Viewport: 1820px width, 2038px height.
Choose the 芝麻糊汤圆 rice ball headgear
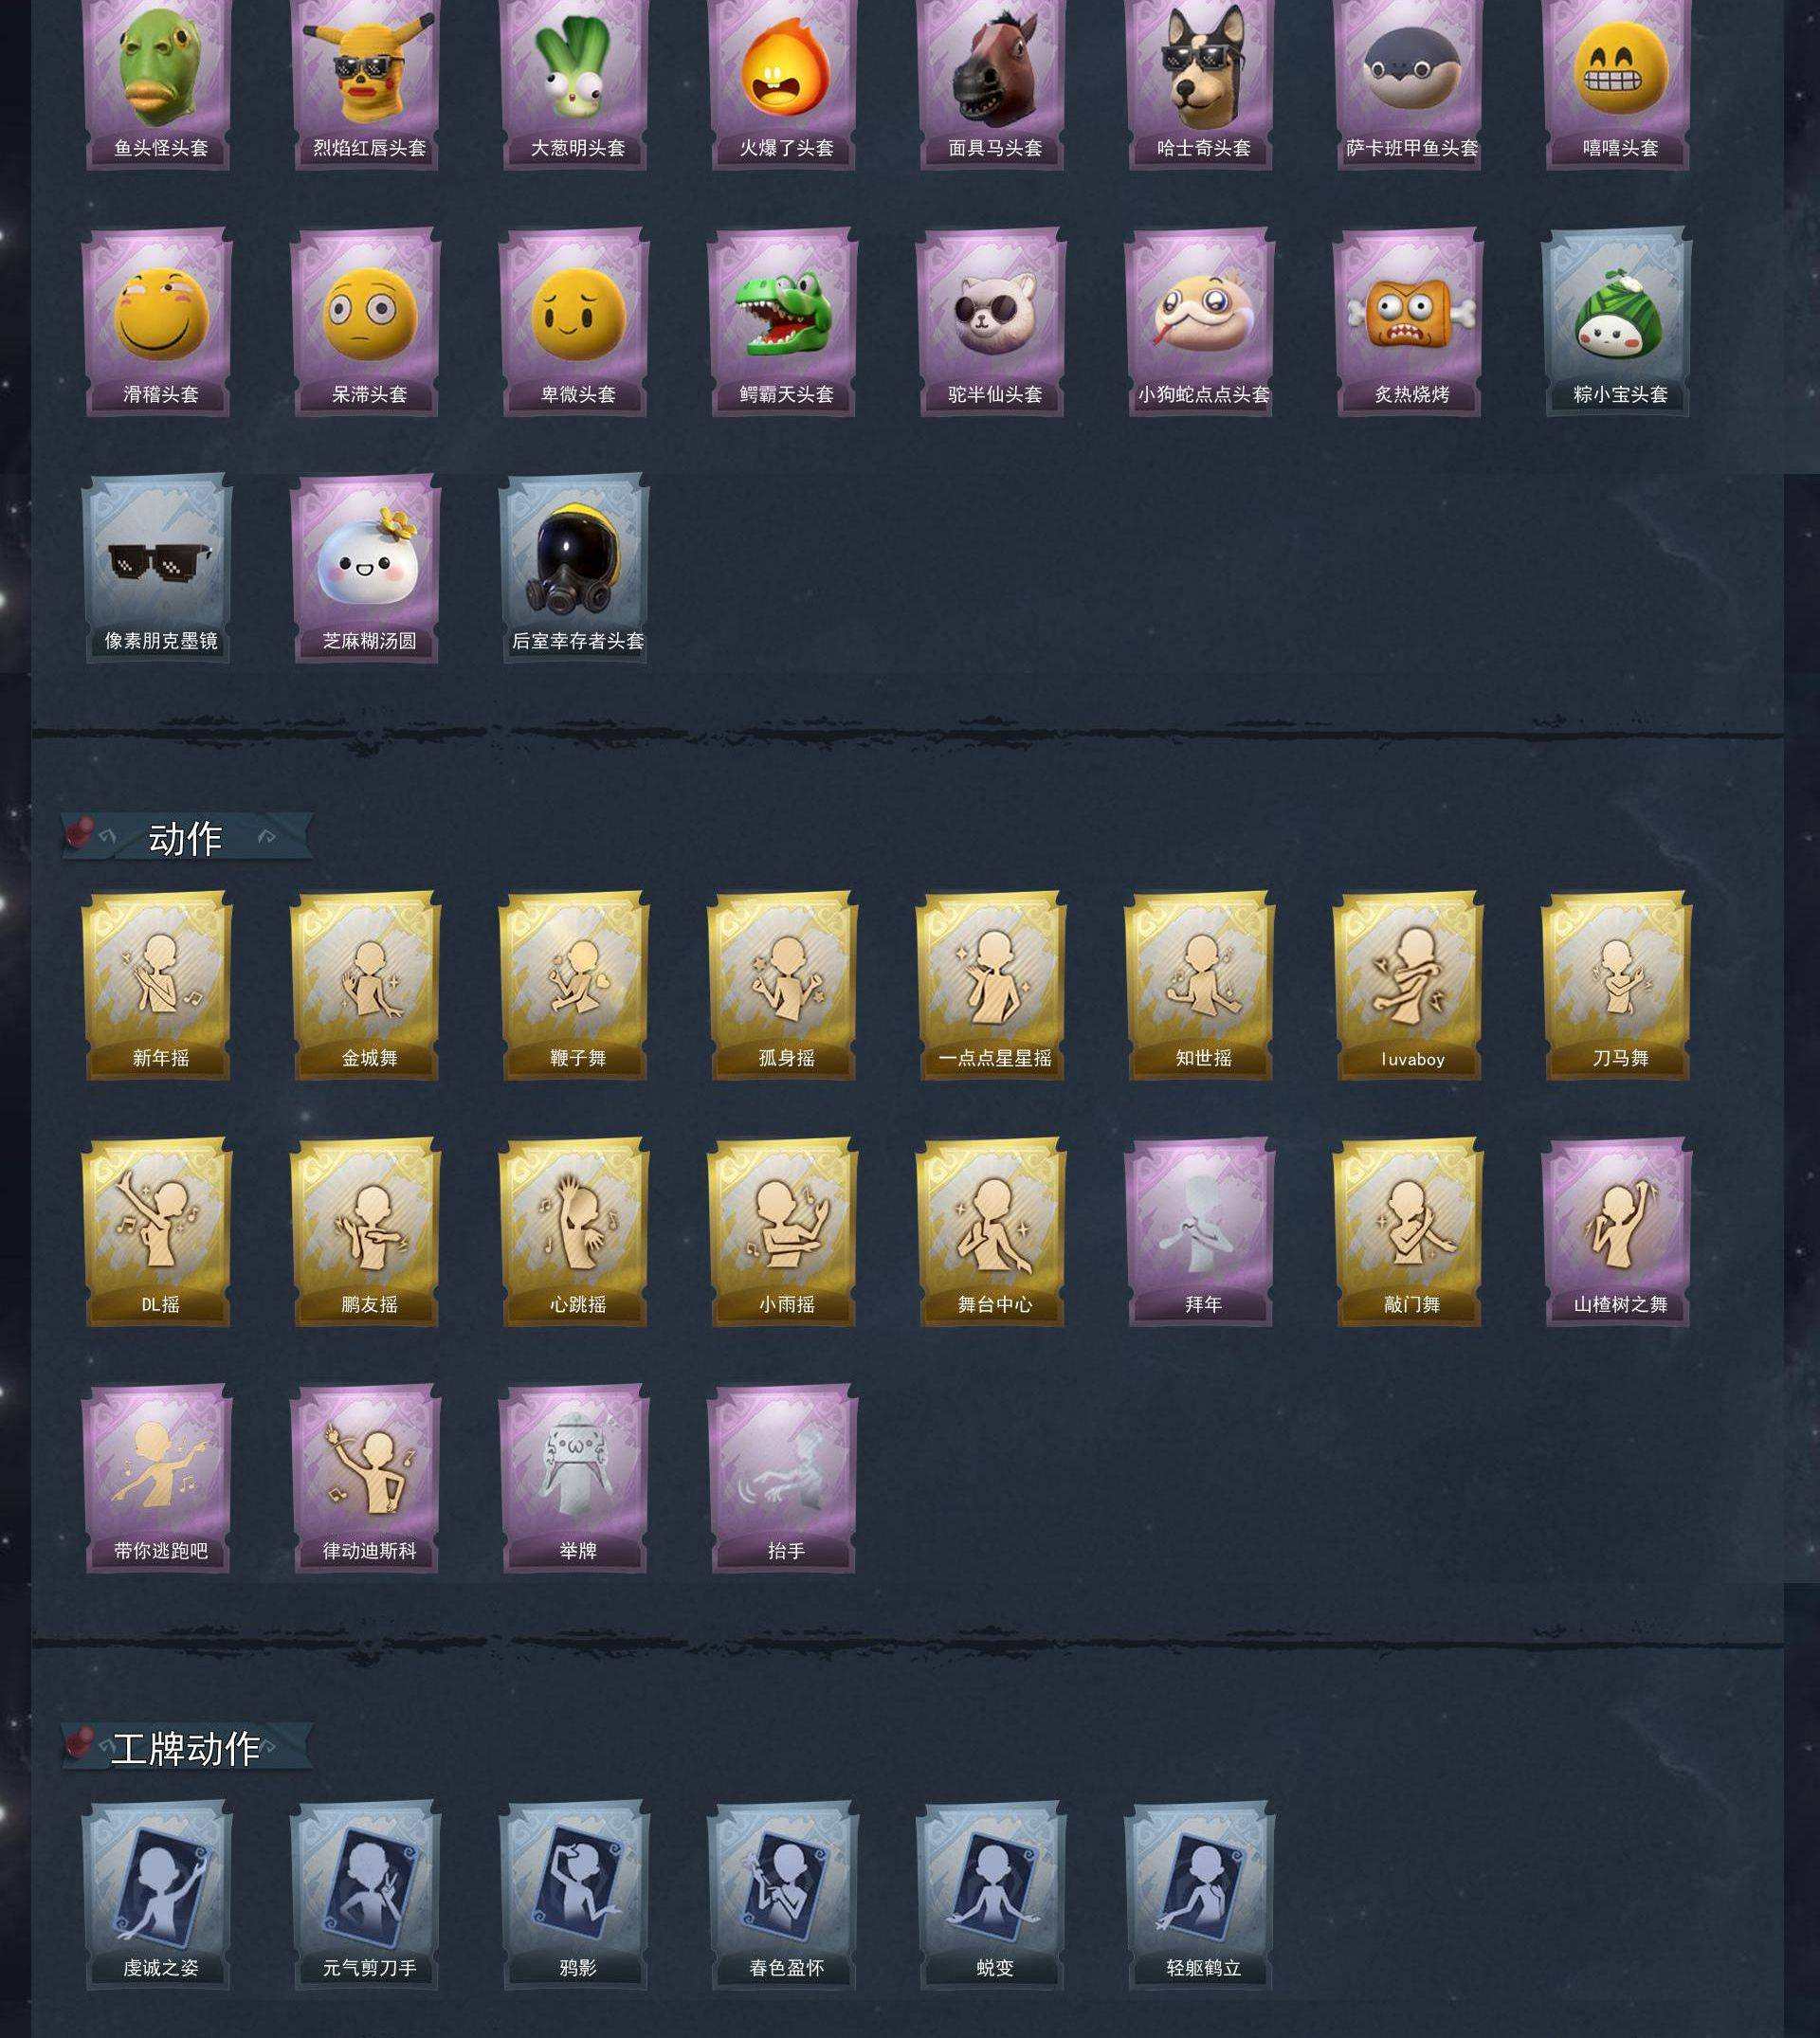pyautogui.click(x=366, y=568)
